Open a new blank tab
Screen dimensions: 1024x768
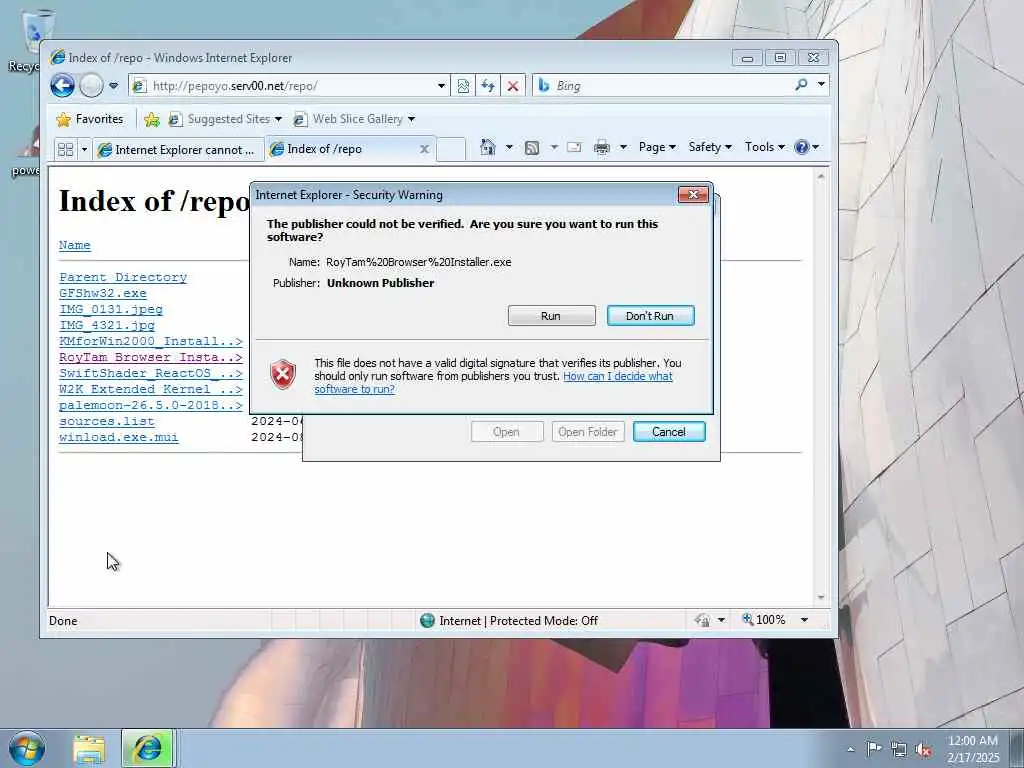pyautogui.click(x=451, y=149)
